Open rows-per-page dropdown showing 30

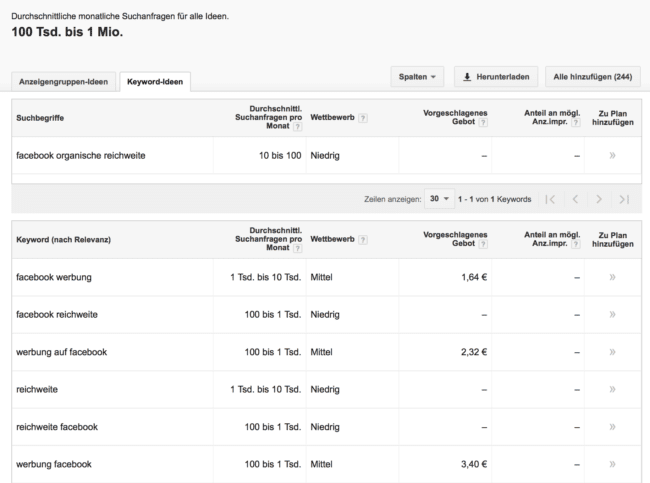(439, 199)
